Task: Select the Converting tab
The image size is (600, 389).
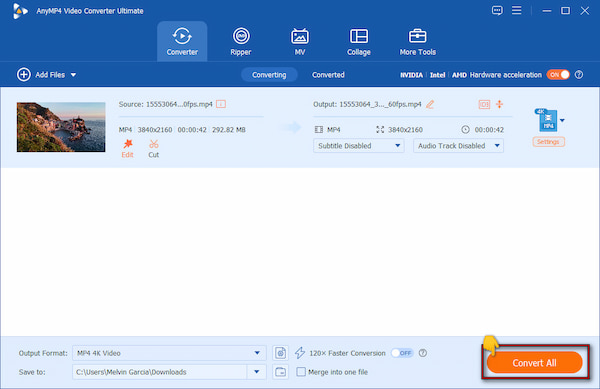Action: [269, 75]
